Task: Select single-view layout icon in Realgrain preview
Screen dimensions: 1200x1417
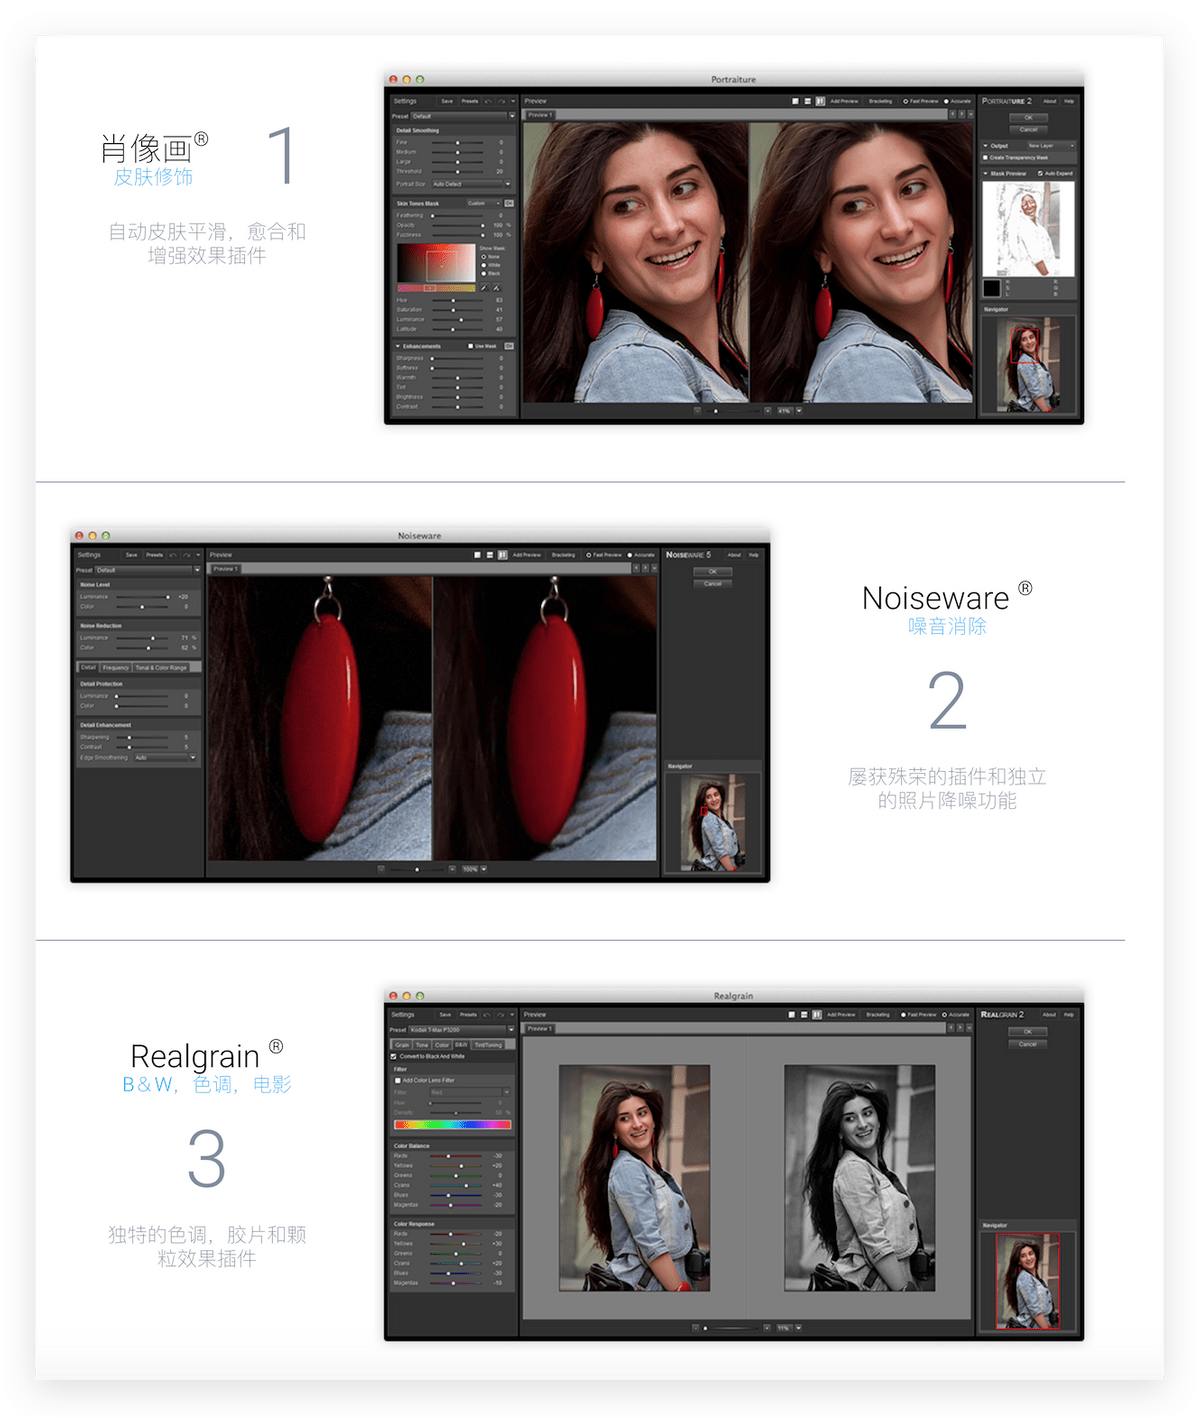Action: pos(792,1015)
